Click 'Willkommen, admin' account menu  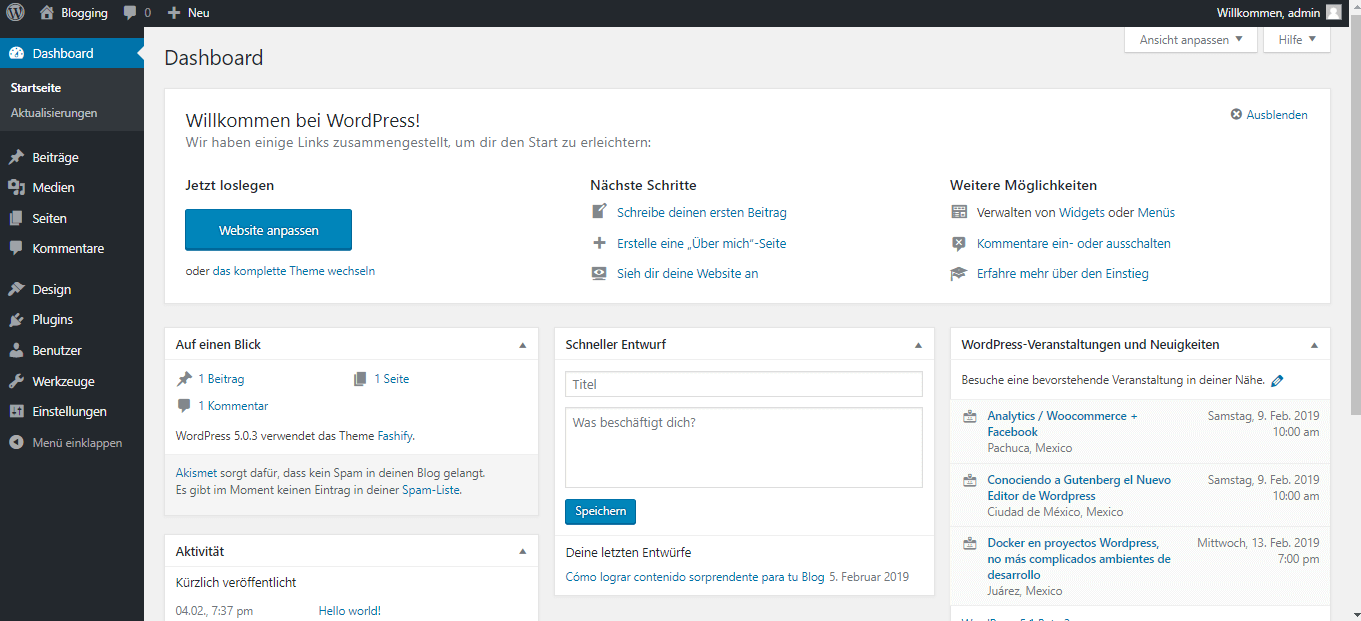click(1279, 13)
